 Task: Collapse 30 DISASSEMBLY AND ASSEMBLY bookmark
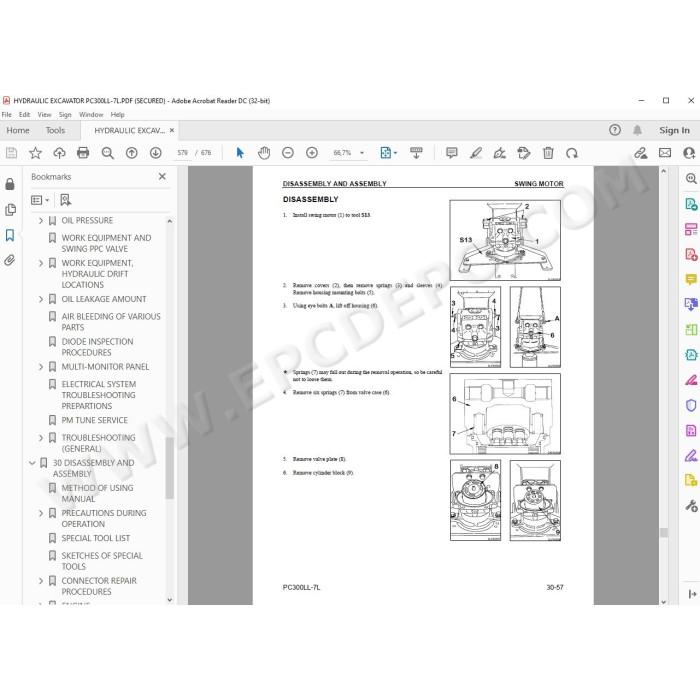pyautogui.click(x=32, y=463)
